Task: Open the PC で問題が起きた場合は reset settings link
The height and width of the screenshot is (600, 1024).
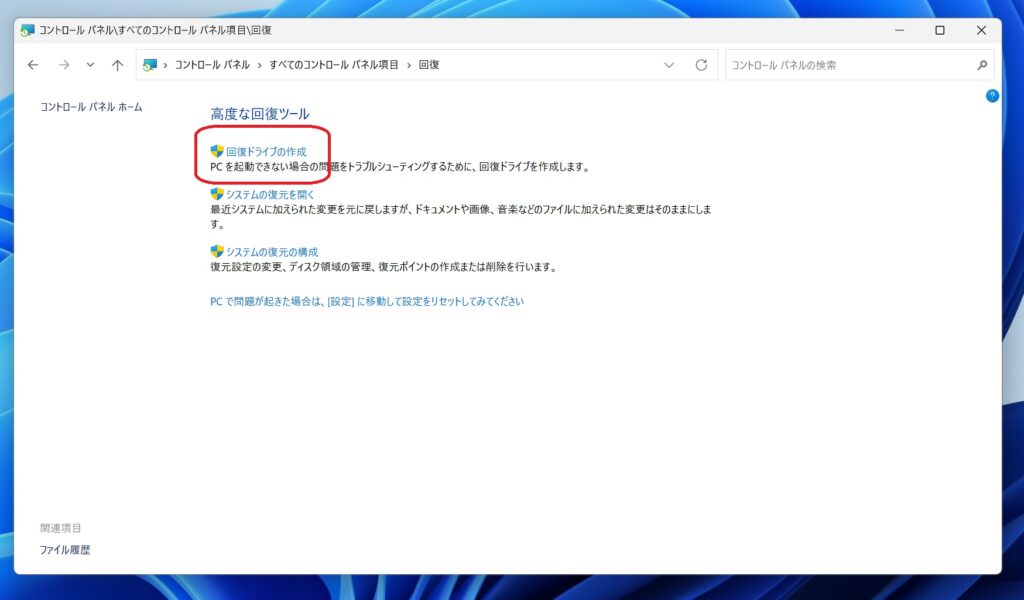Action: pos(367,301)
